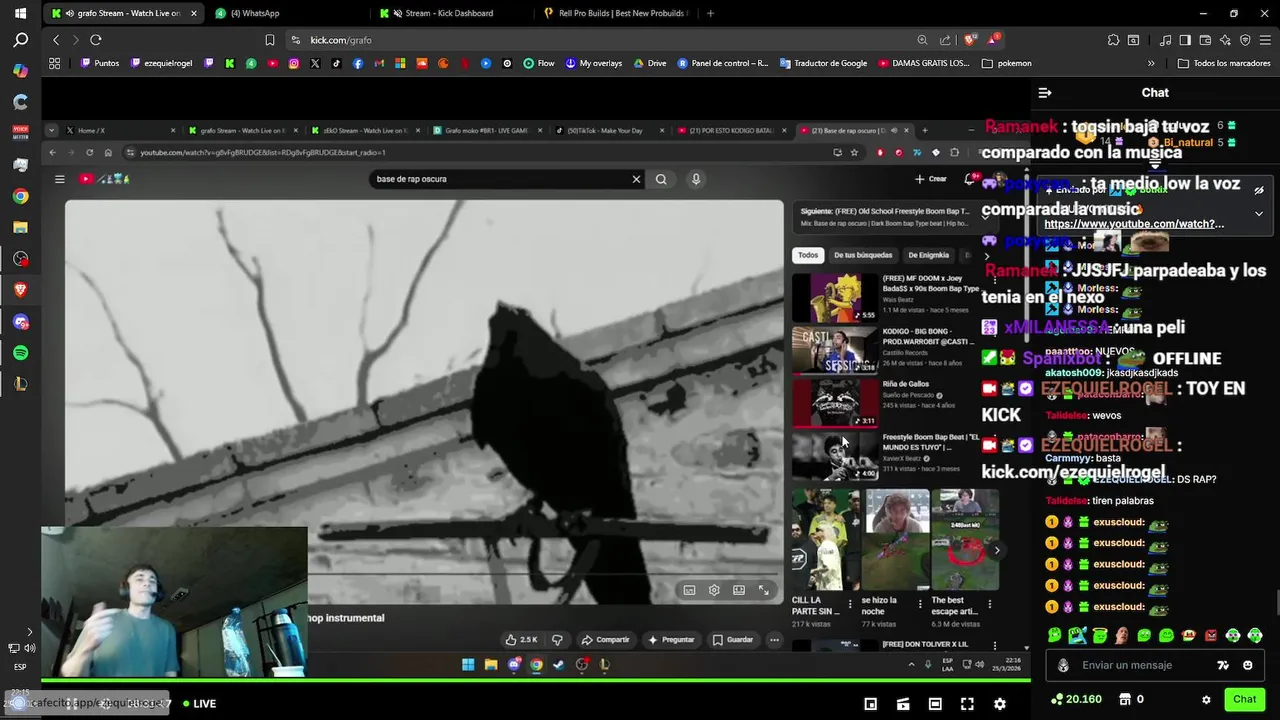Switch Kick player to theatre mode

click(x=935, y=704)
